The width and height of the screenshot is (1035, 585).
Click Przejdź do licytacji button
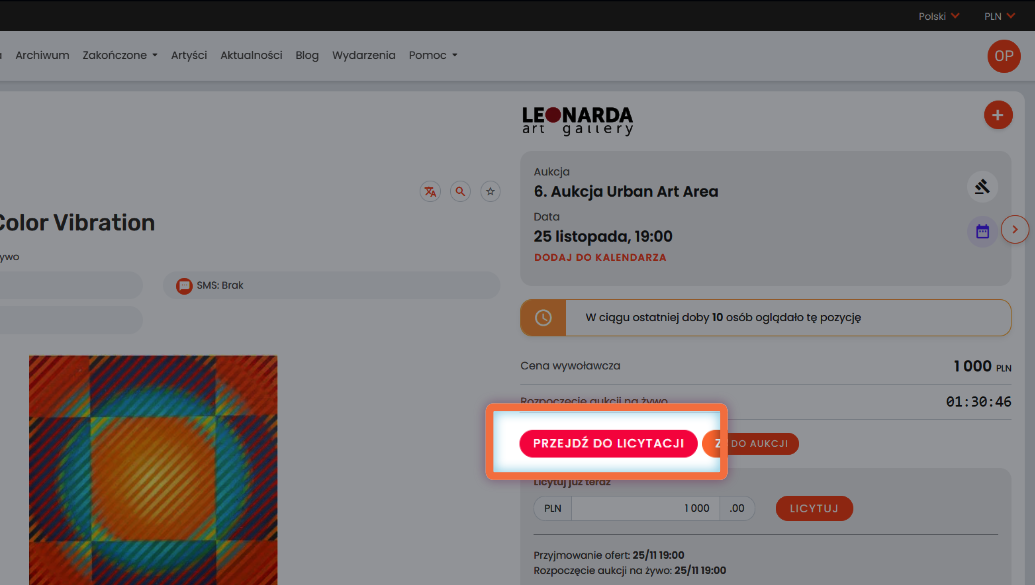pyautogui.click(x=609, y=444)
